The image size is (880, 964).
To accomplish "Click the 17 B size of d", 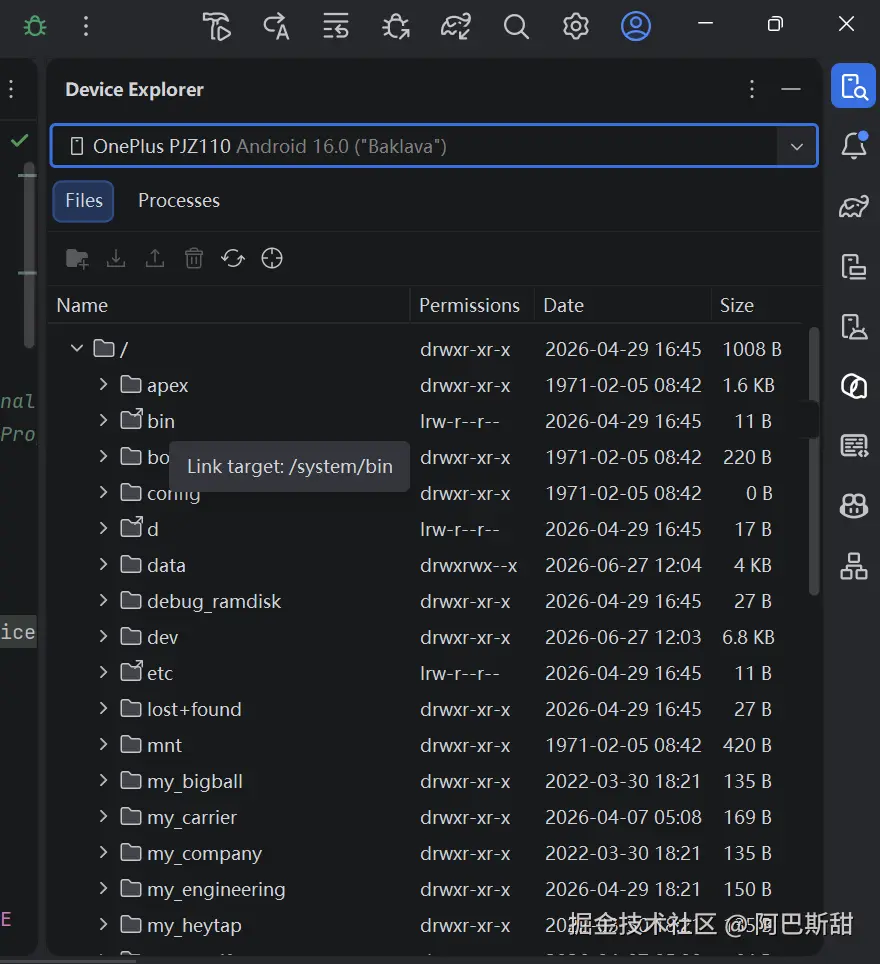I will pyautogui.click(x=753, y=529).
